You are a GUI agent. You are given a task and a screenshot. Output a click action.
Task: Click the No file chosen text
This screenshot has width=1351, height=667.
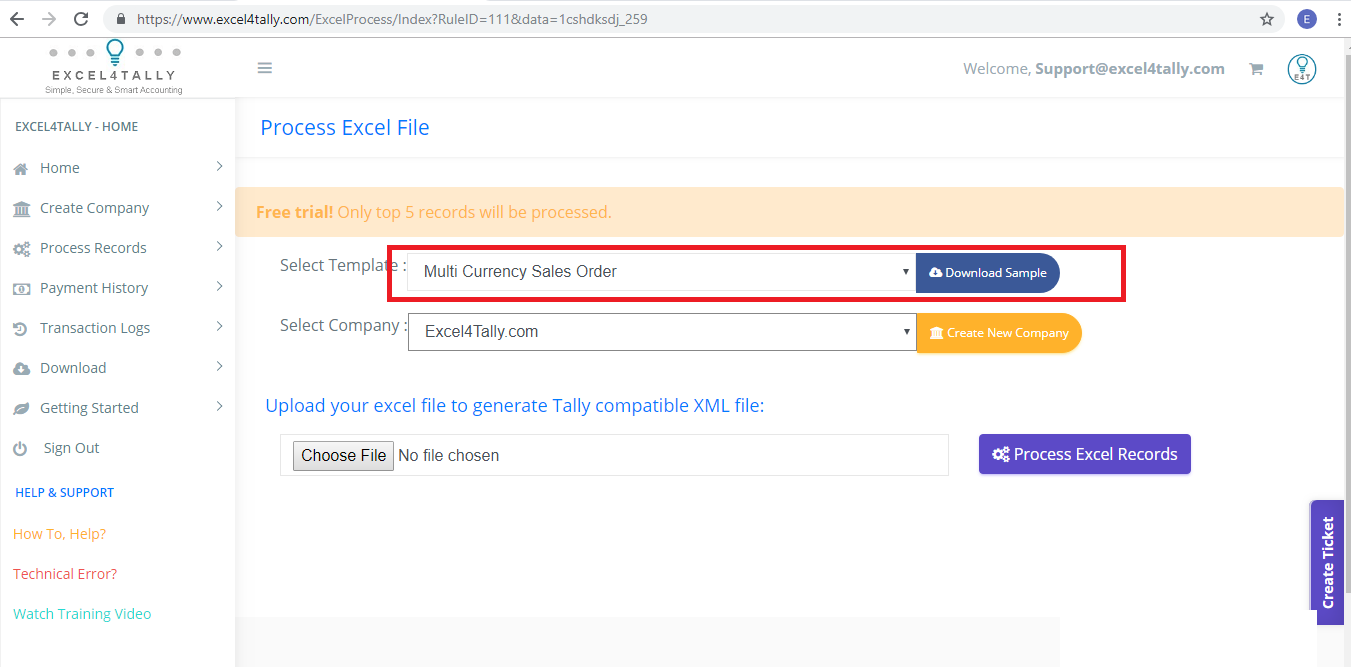[x=448, y=456]
